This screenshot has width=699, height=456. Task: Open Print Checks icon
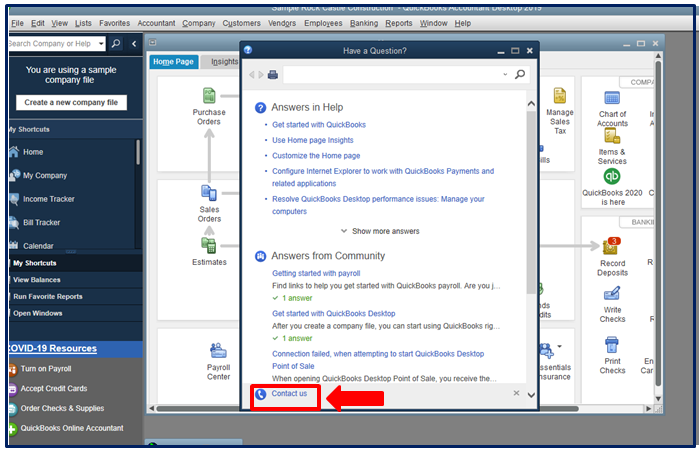(612, 345)
